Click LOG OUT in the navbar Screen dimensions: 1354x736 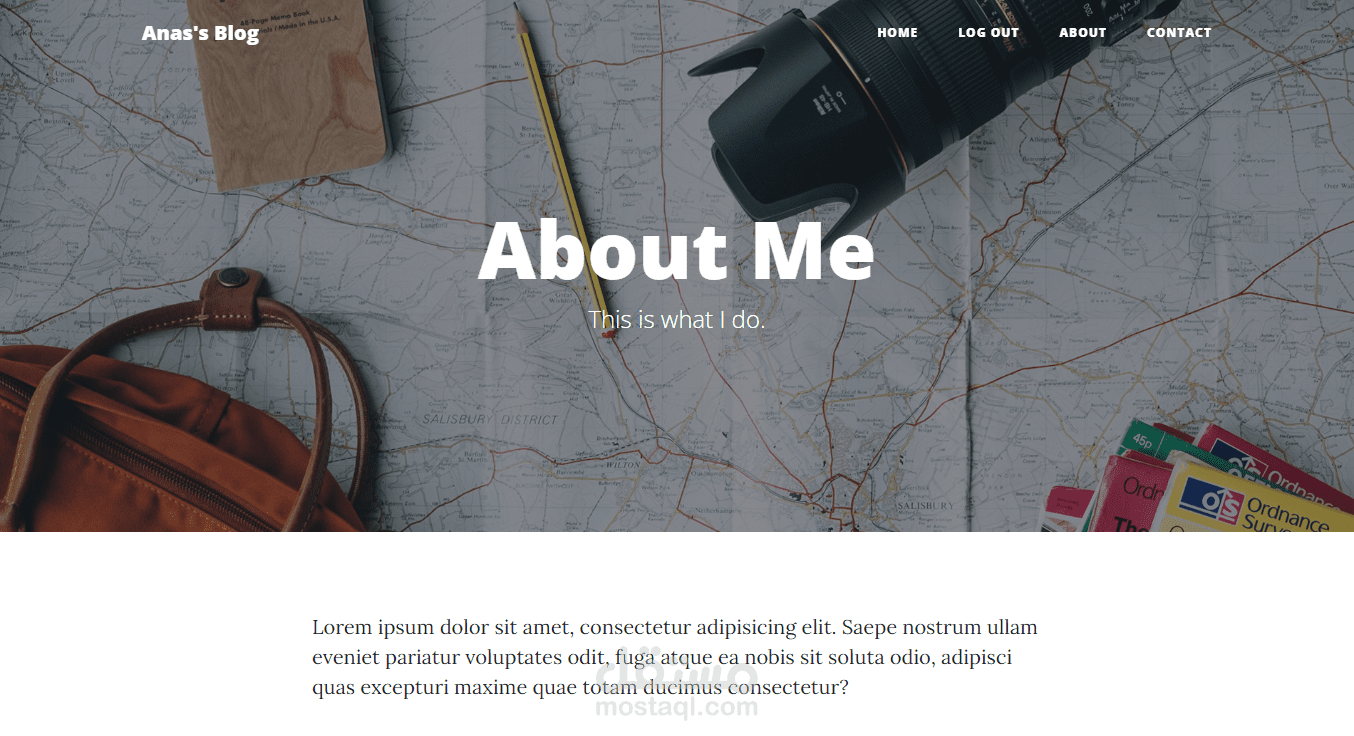(x=988, y=33)
